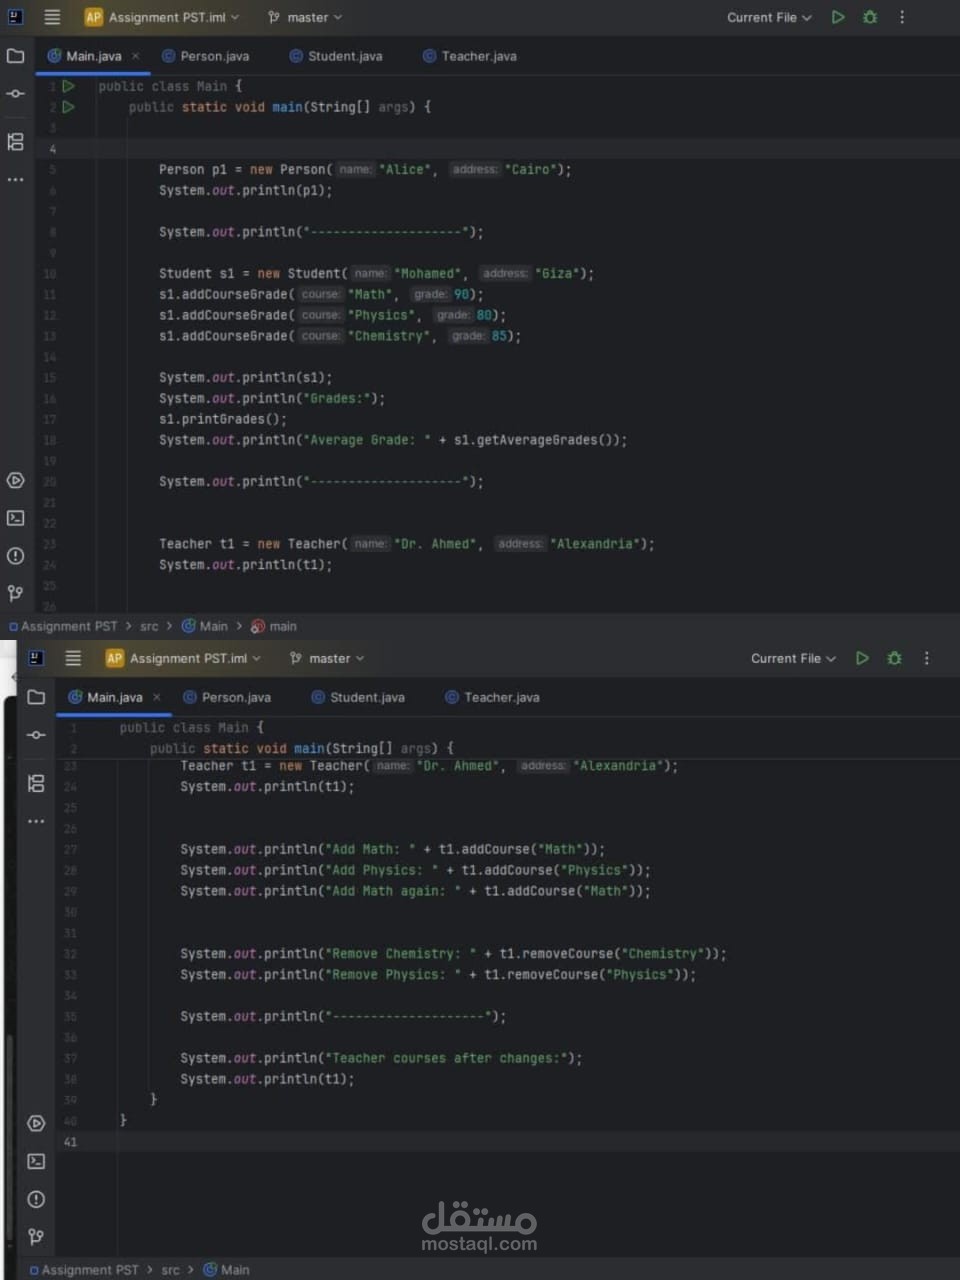Expand master branch dropdown in lower IDE window

327,658
